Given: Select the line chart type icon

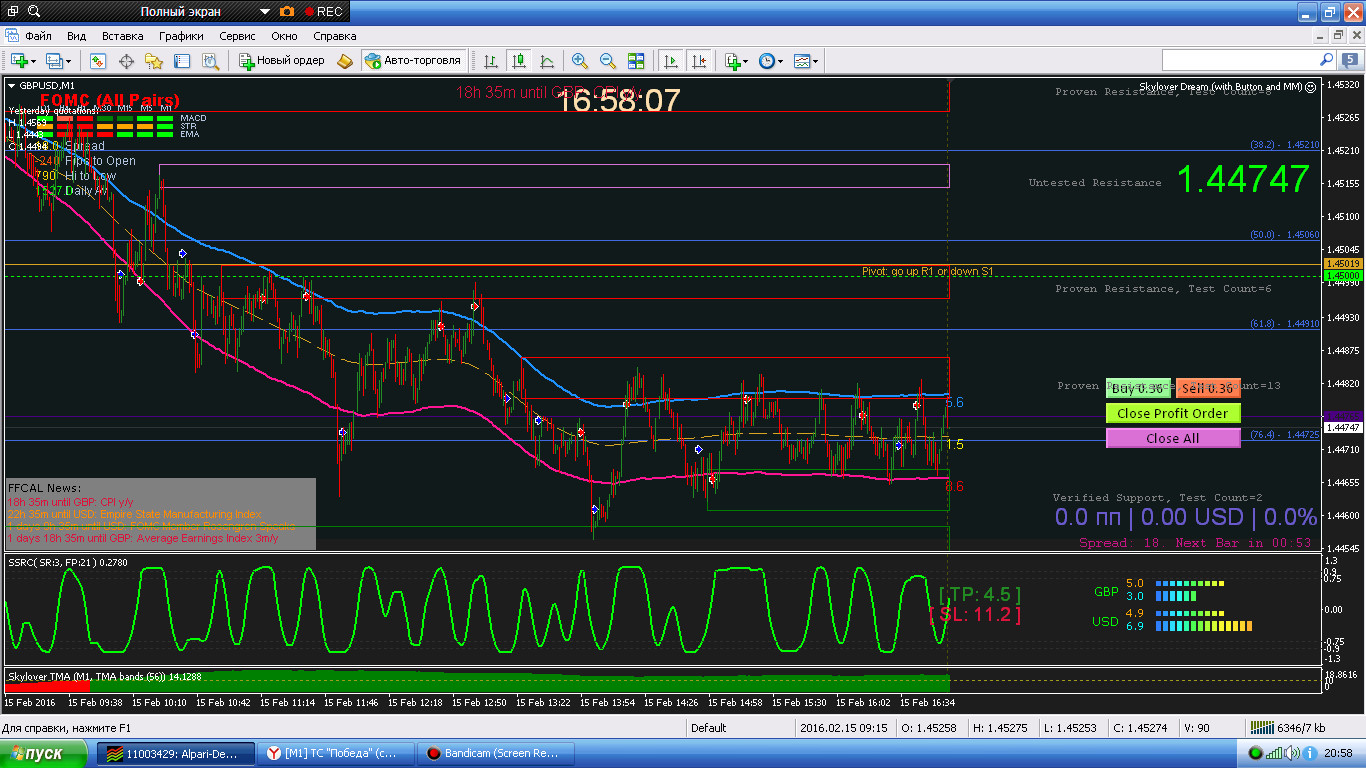Looking at the screenshot, I should point(547,61).
